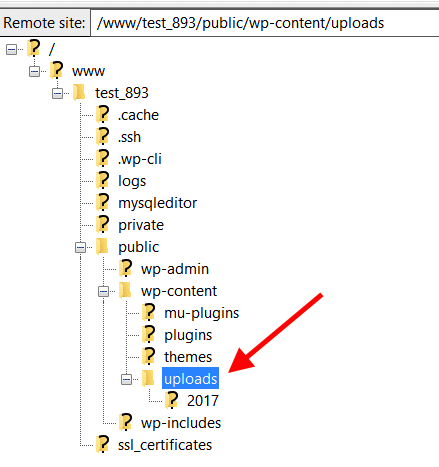Collapse the test_893 folder node
The width and height of the screenshot is (439, 467).
(57, 93)
